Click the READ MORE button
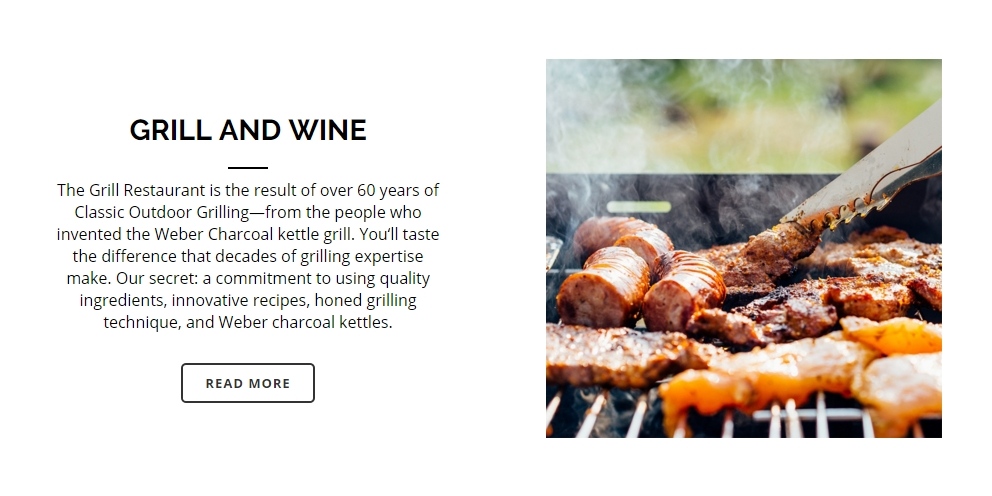Viewport: 992px width, 496px height. [248, 383]
